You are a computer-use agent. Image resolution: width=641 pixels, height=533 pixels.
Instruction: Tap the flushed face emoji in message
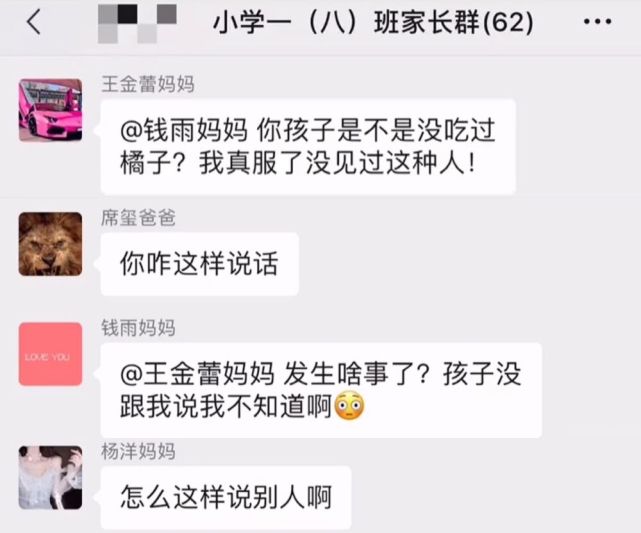pos(350,406)
